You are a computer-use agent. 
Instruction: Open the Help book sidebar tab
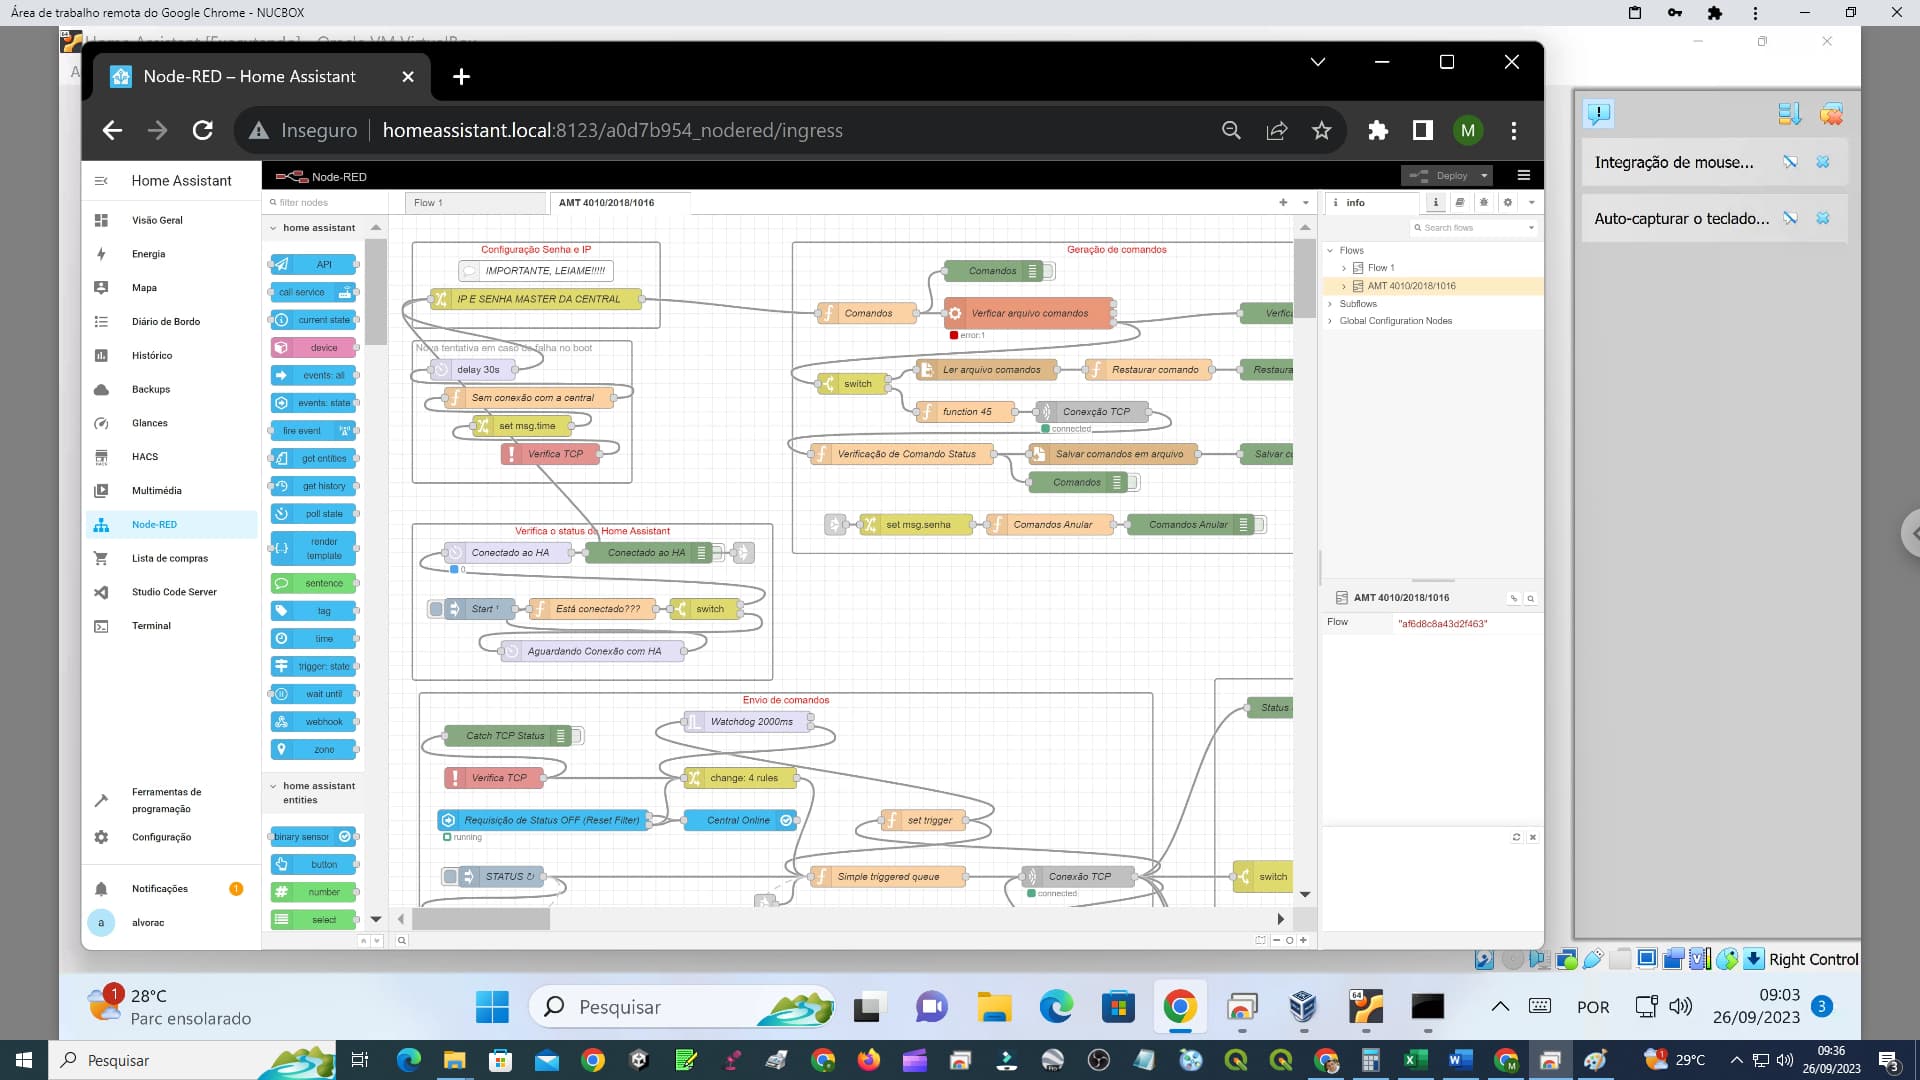coord(1460,202)
